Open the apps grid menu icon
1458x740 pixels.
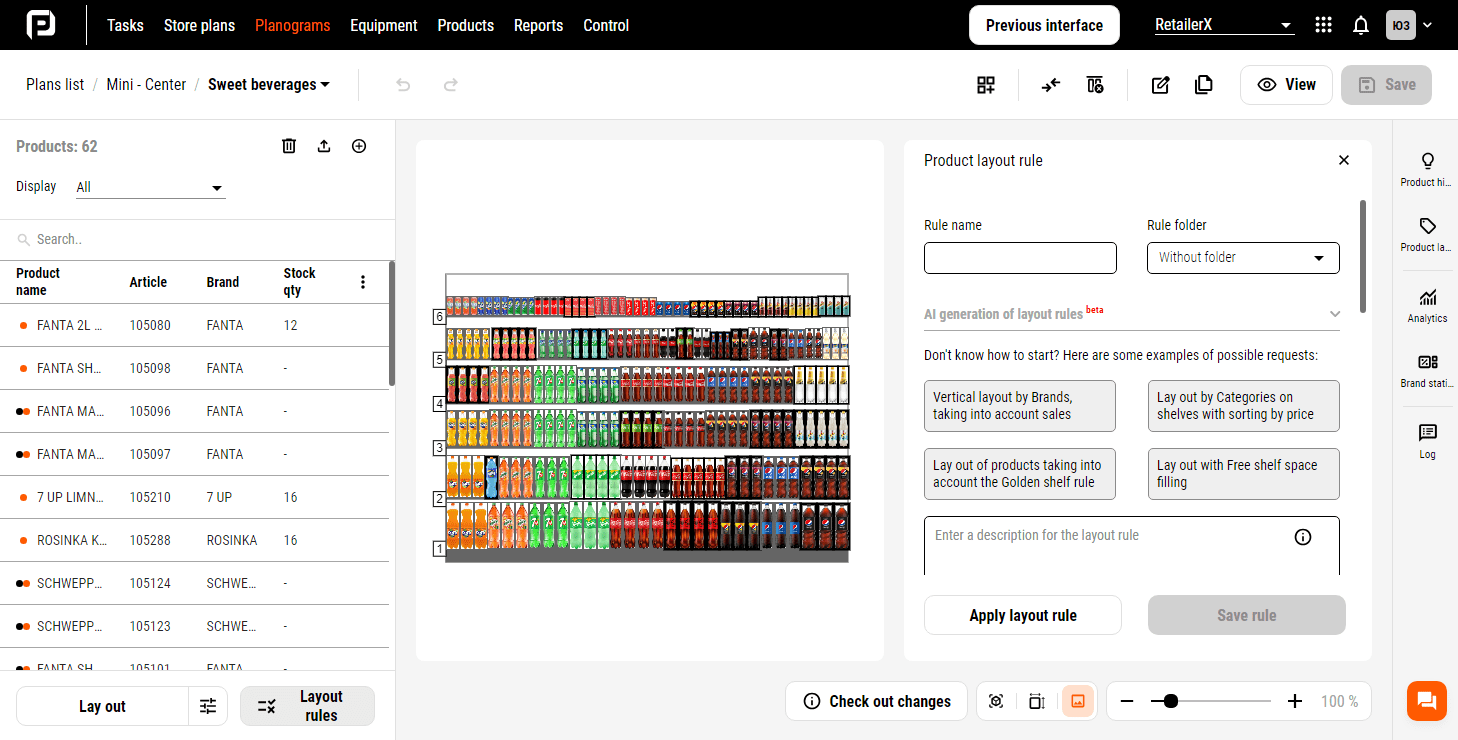click(x=1323, y=25)
